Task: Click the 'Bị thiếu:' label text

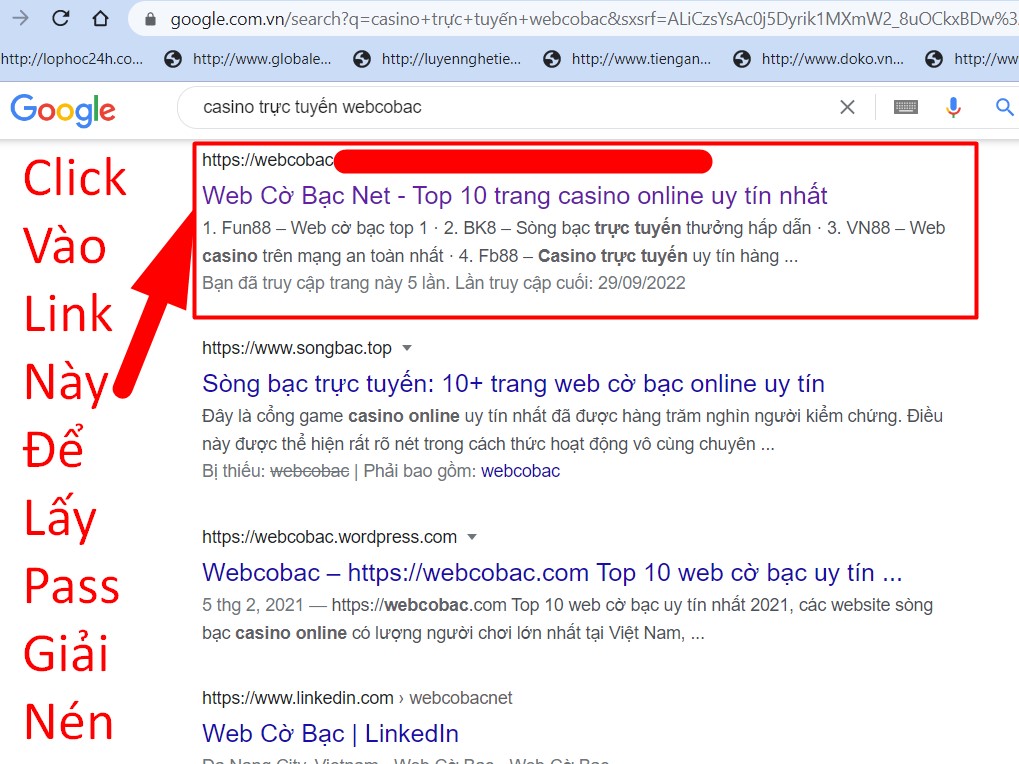Action: coord(234,471)
